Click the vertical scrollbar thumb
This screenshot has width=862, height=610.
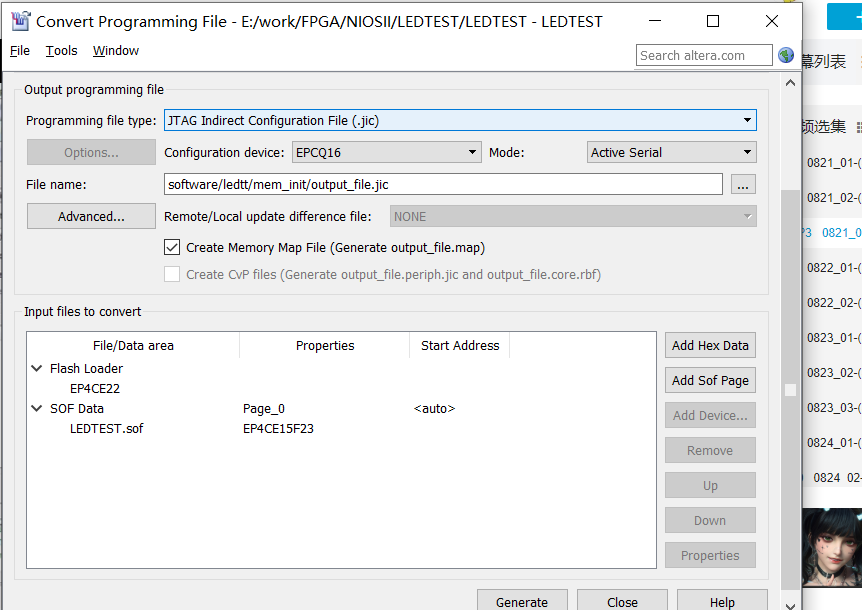click(x=791, y=390)
